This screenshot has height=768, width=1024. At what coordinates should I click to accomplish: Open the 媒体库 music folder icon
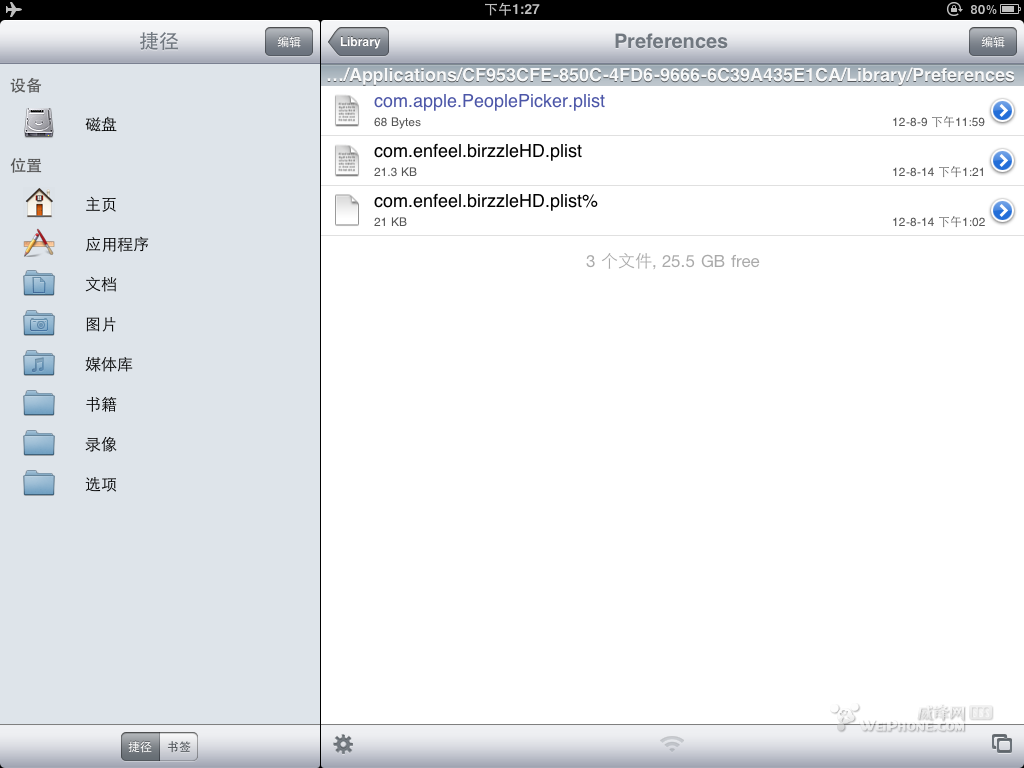click(39, 364)
